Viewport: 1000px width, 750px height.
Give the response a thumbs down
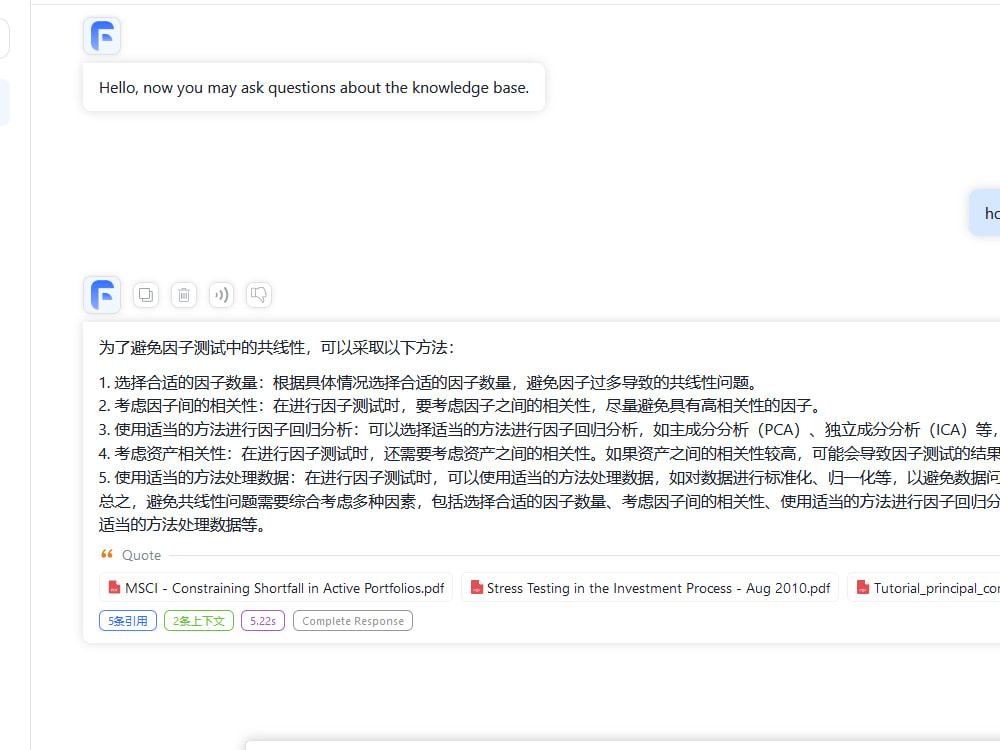tap(259, 295)
